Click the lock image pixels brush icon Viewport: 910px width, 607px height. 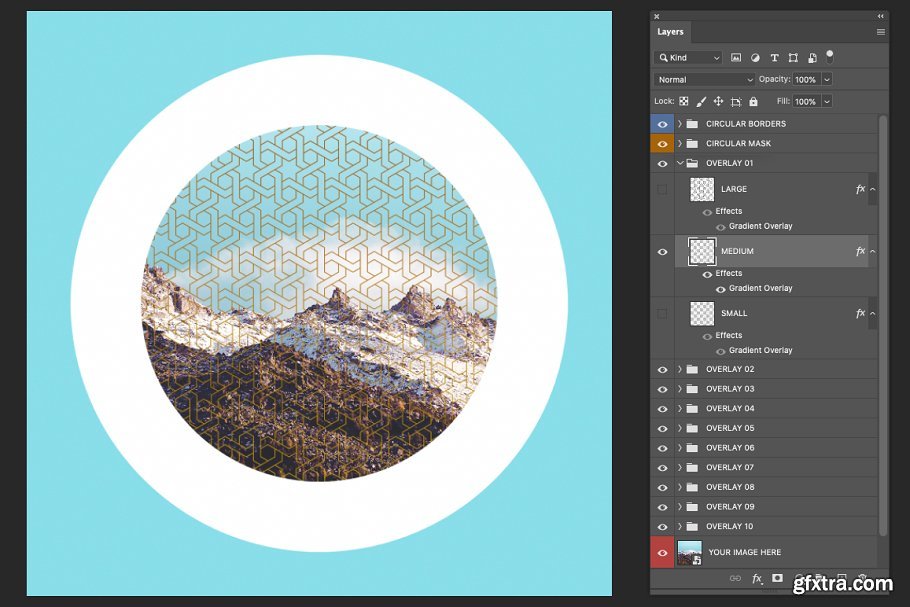coord(701,101)
